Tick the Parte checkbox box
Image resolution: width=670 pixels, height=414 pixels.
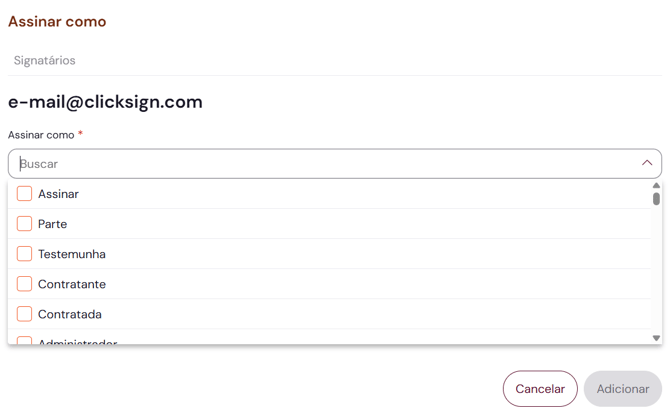click(x=25, y=224)
